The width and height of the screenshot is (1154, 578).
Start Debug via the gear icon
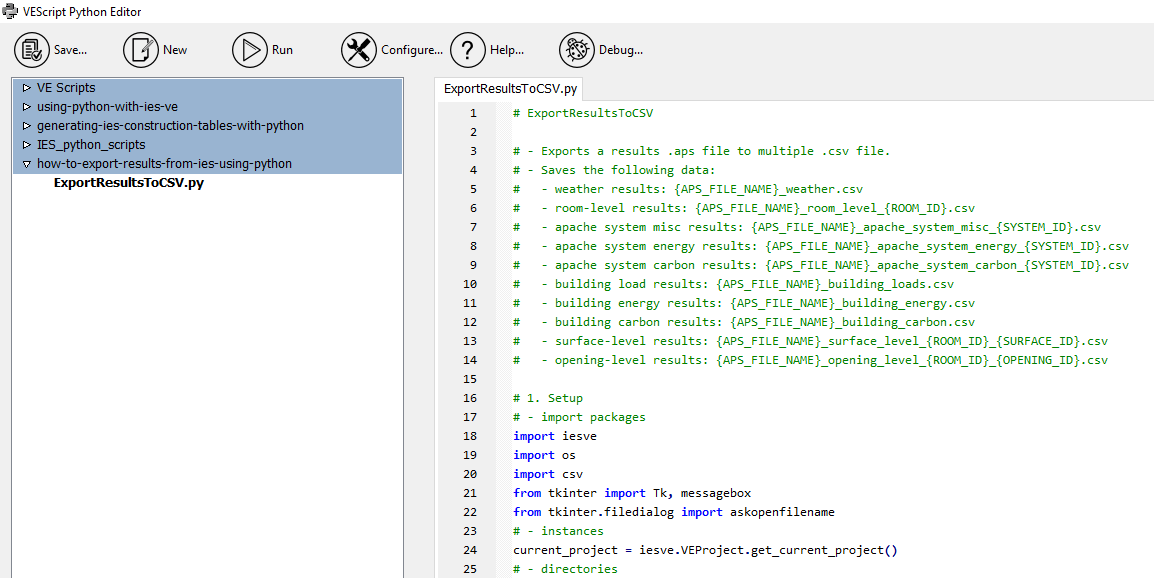coord(576,49)
